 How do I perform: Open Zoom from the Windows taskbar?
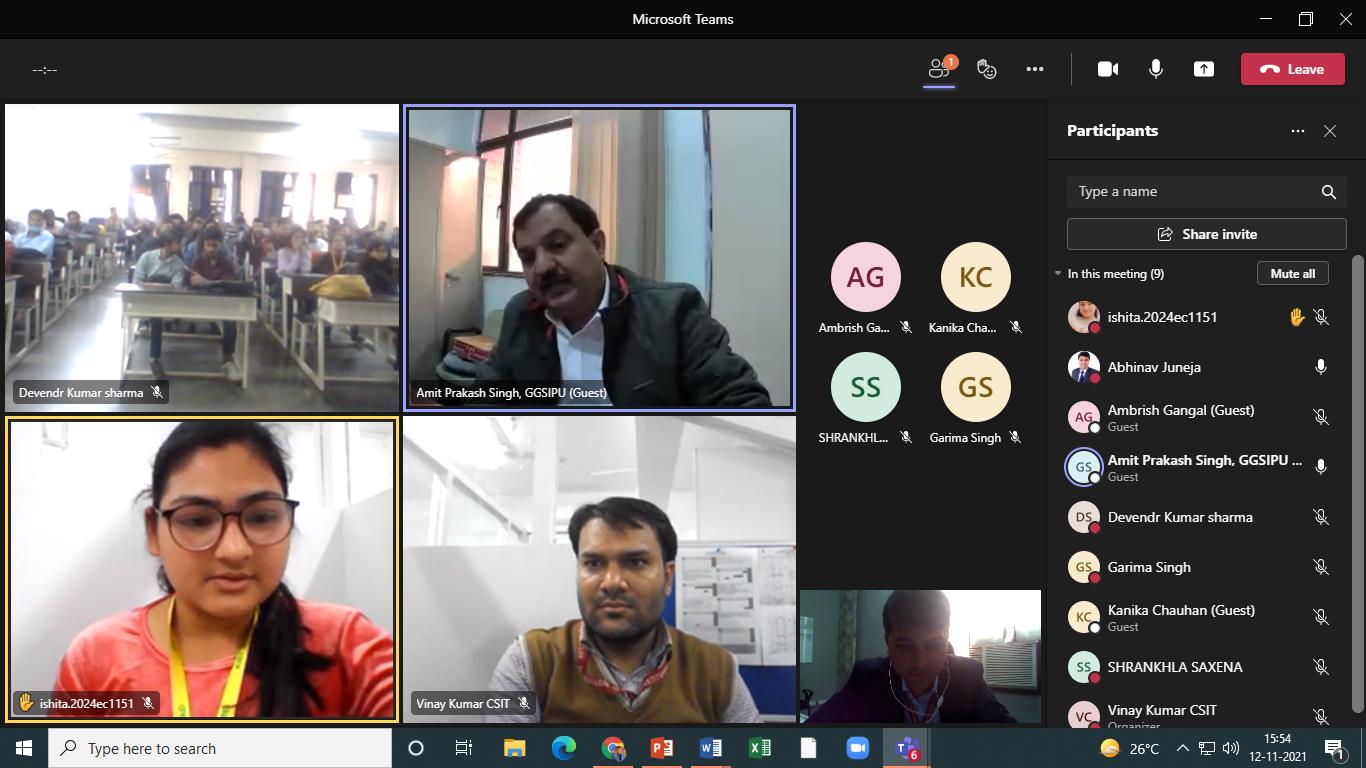coord(857,748)
